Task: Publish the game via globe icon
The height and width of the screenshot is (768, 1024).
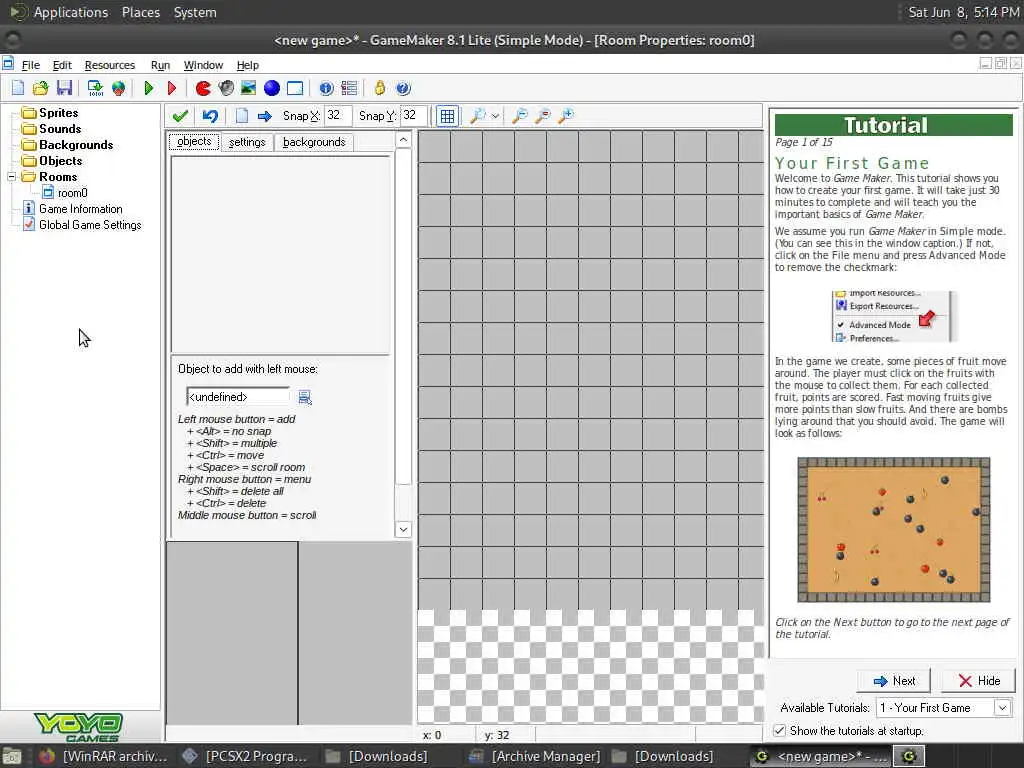Action: coord(118,88)
